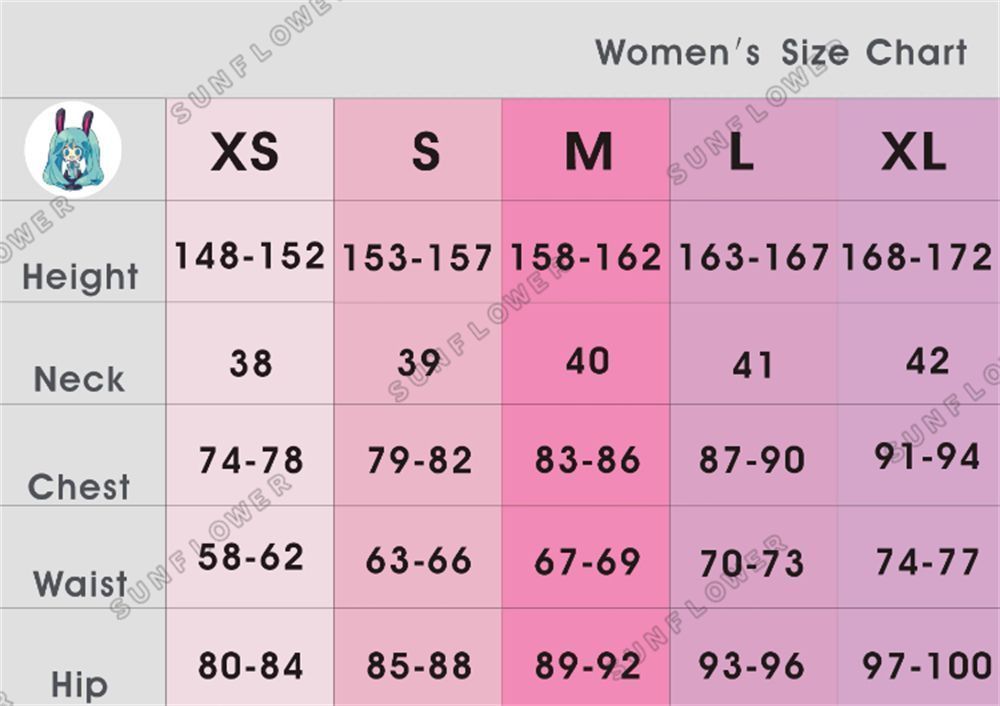Select the Neck row label
This screenshot has height=706, width=1000.
tap(79, 379)
